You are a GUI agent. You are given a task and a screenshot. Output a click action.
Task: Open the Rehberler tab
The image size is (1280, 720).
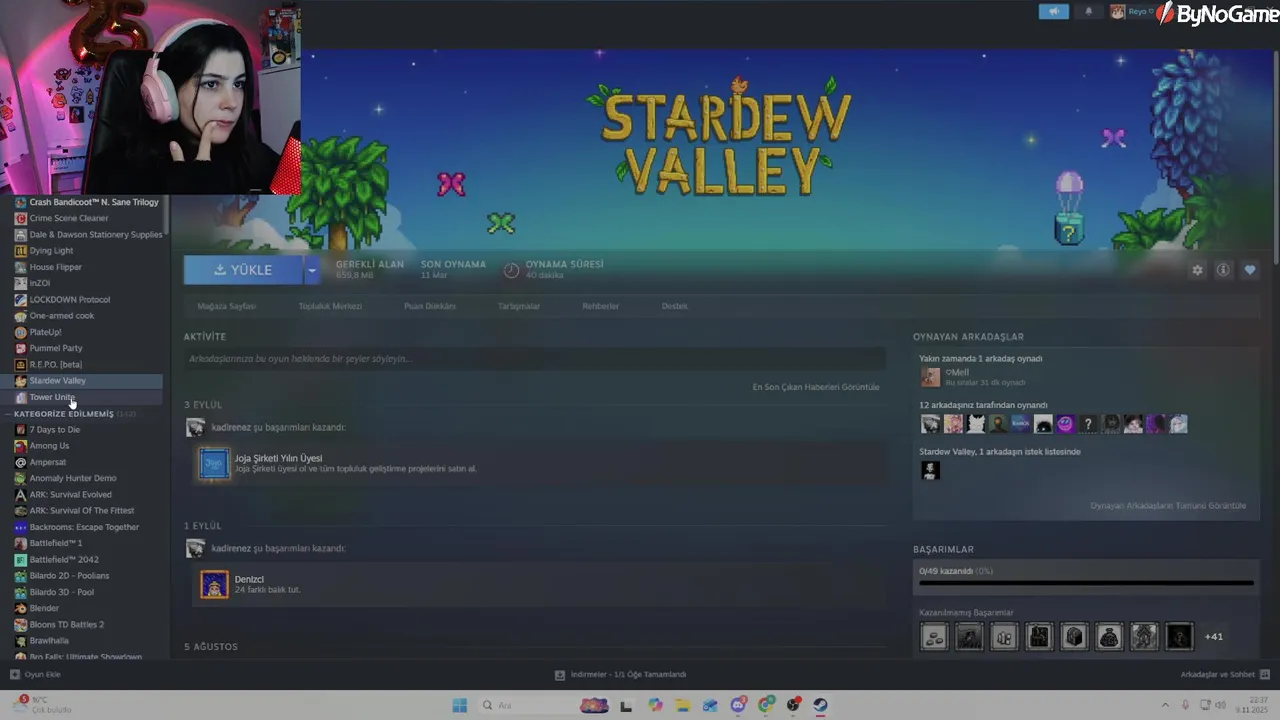[601, 306]
